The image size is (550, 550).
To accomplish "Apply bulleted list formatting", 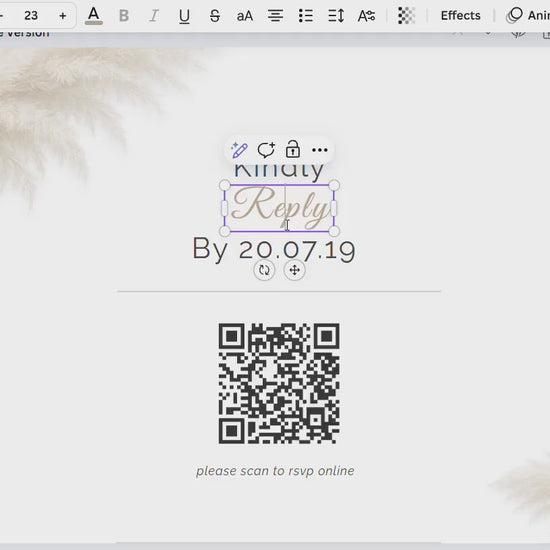I will pyautogui.click(x=306, y=16).
